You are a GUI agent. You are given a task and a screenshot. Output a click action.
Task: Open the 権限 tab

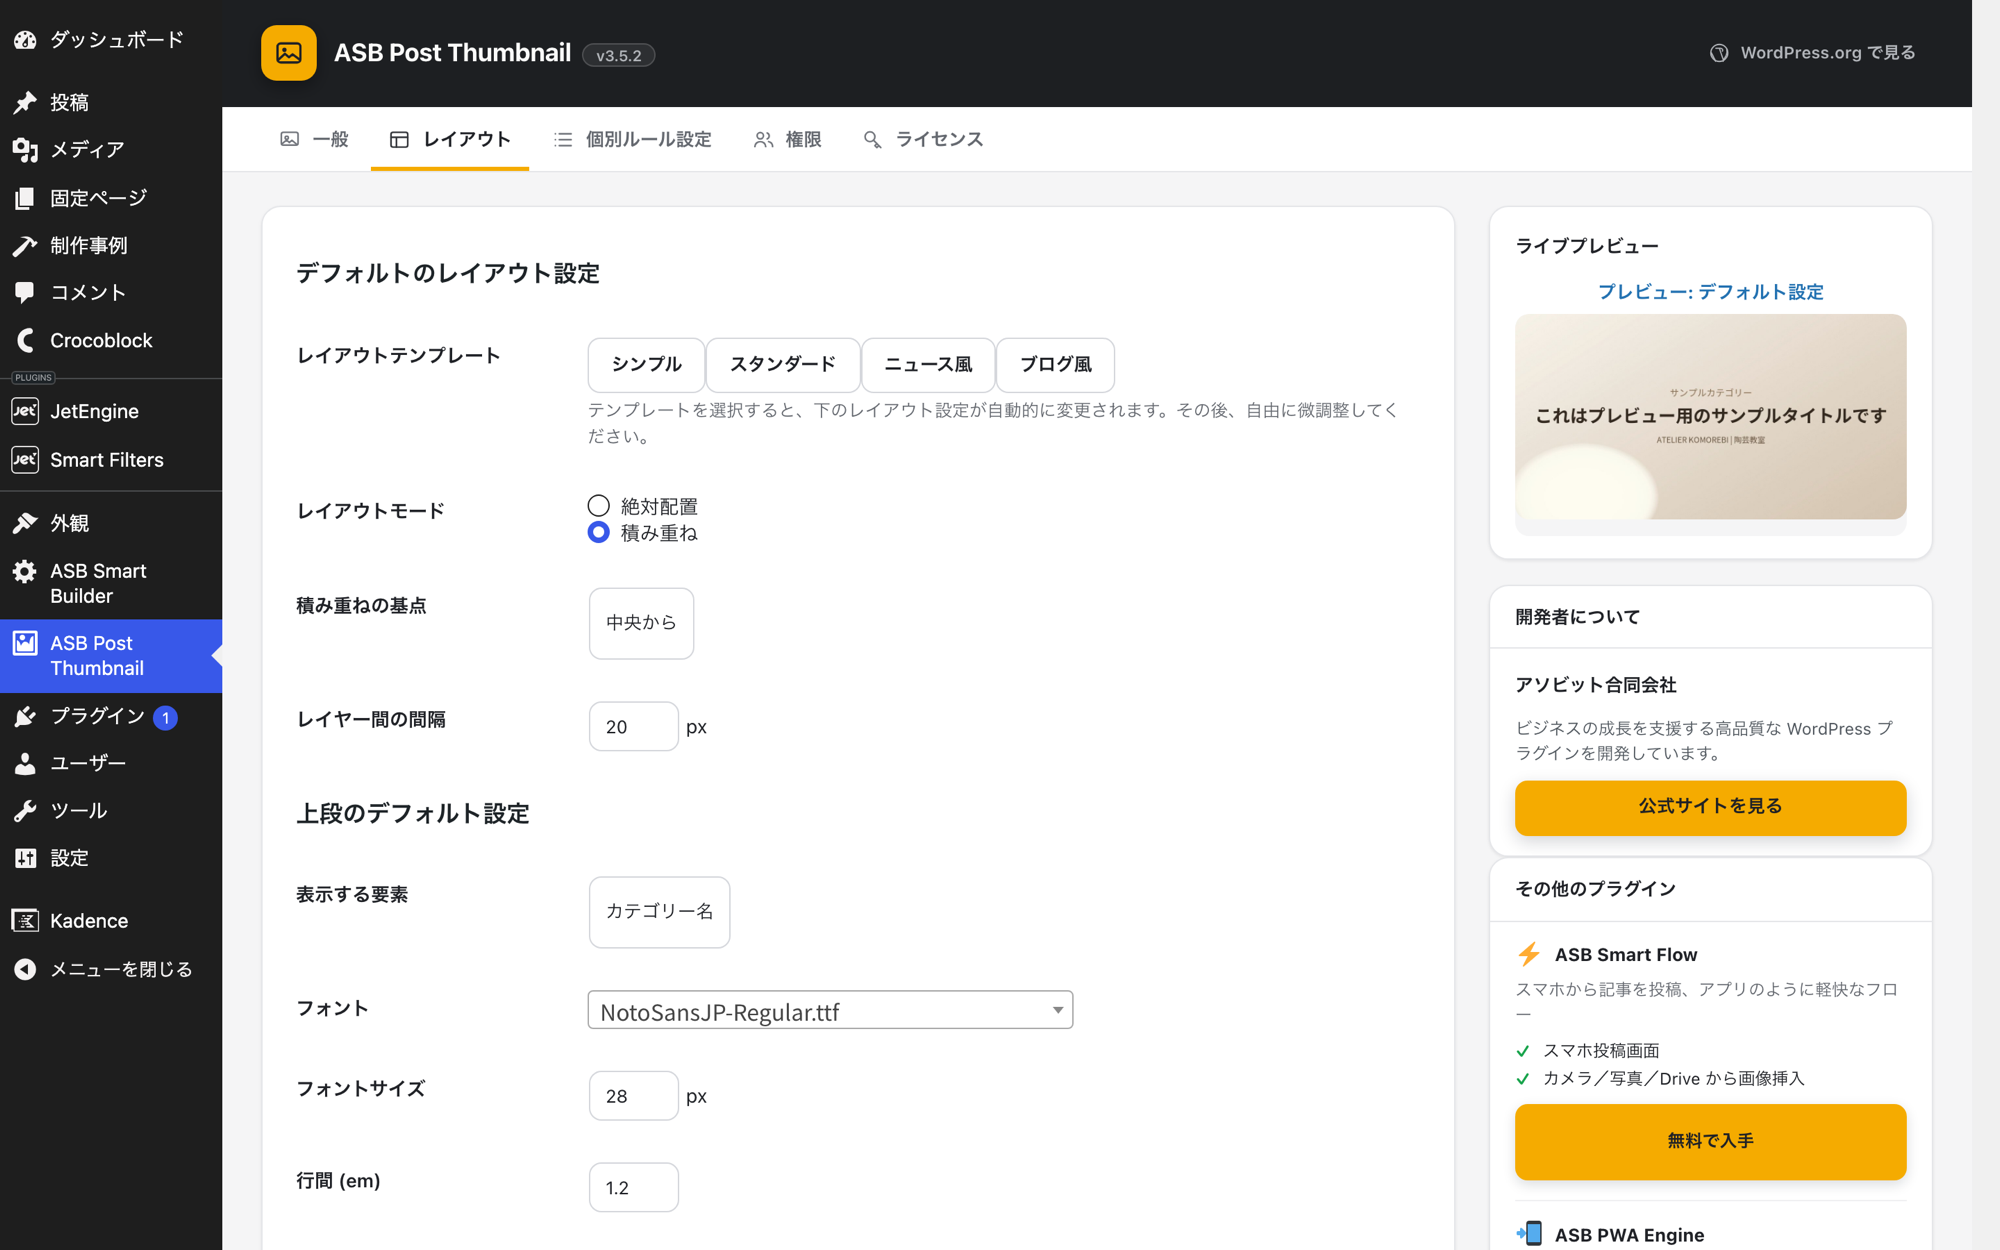click(788, 139)
